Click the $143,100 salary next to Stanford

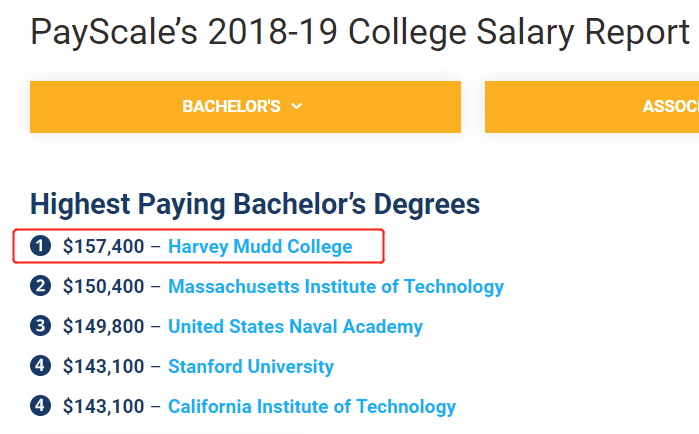[x=103, y=367]
